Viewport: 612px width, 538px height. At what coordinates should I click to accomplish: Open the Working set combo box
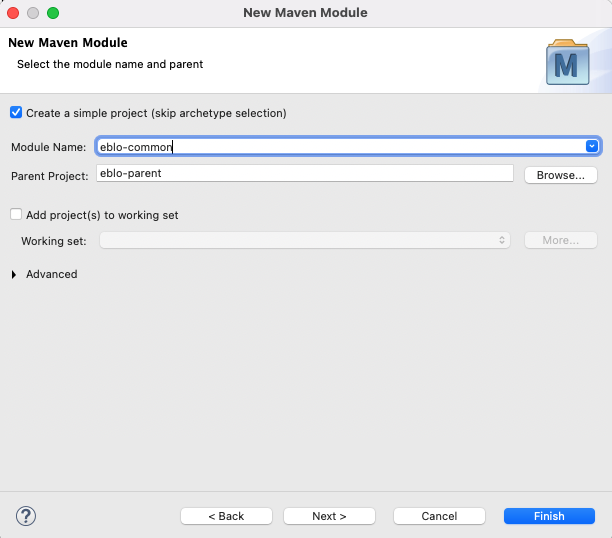pos(304,240)
